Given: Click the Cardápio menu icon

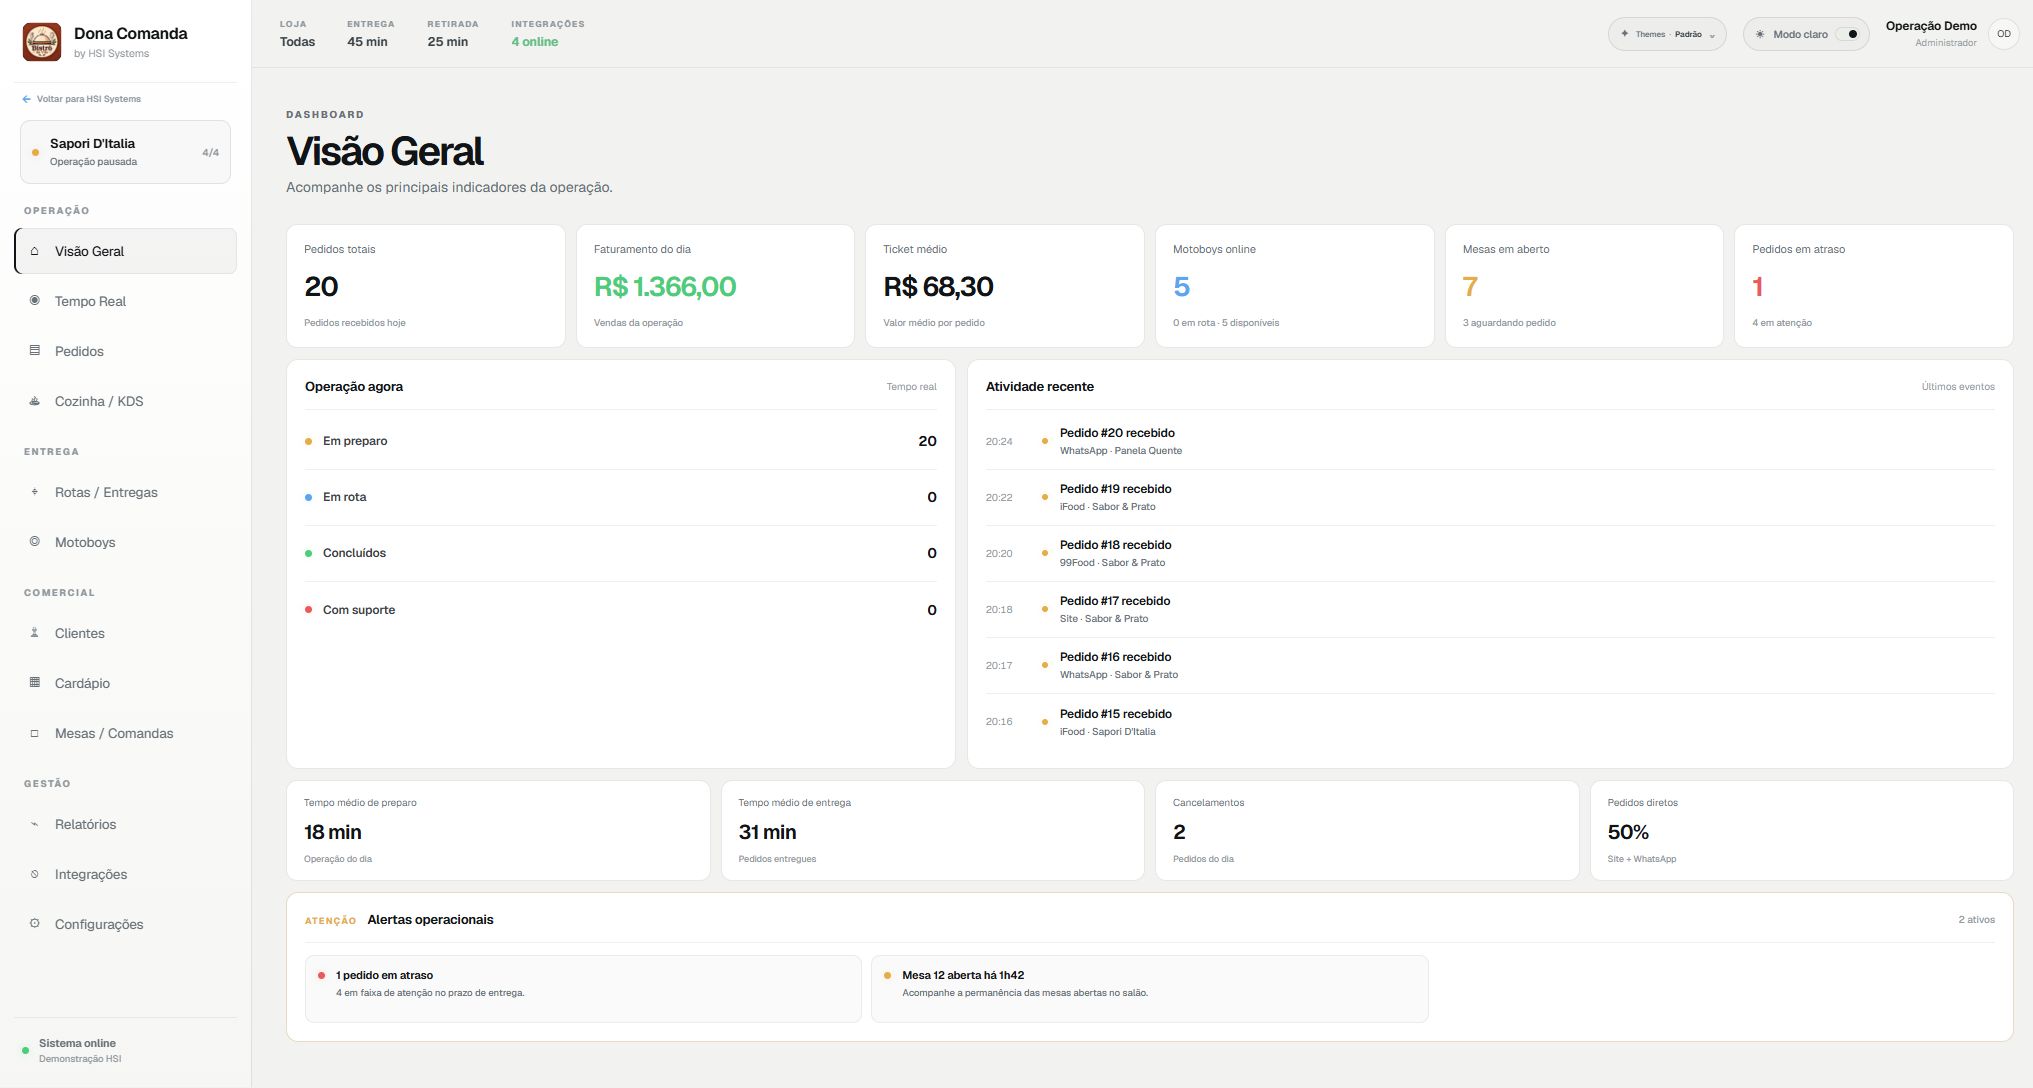Looking at the screenshot, I should pos(35,682).
